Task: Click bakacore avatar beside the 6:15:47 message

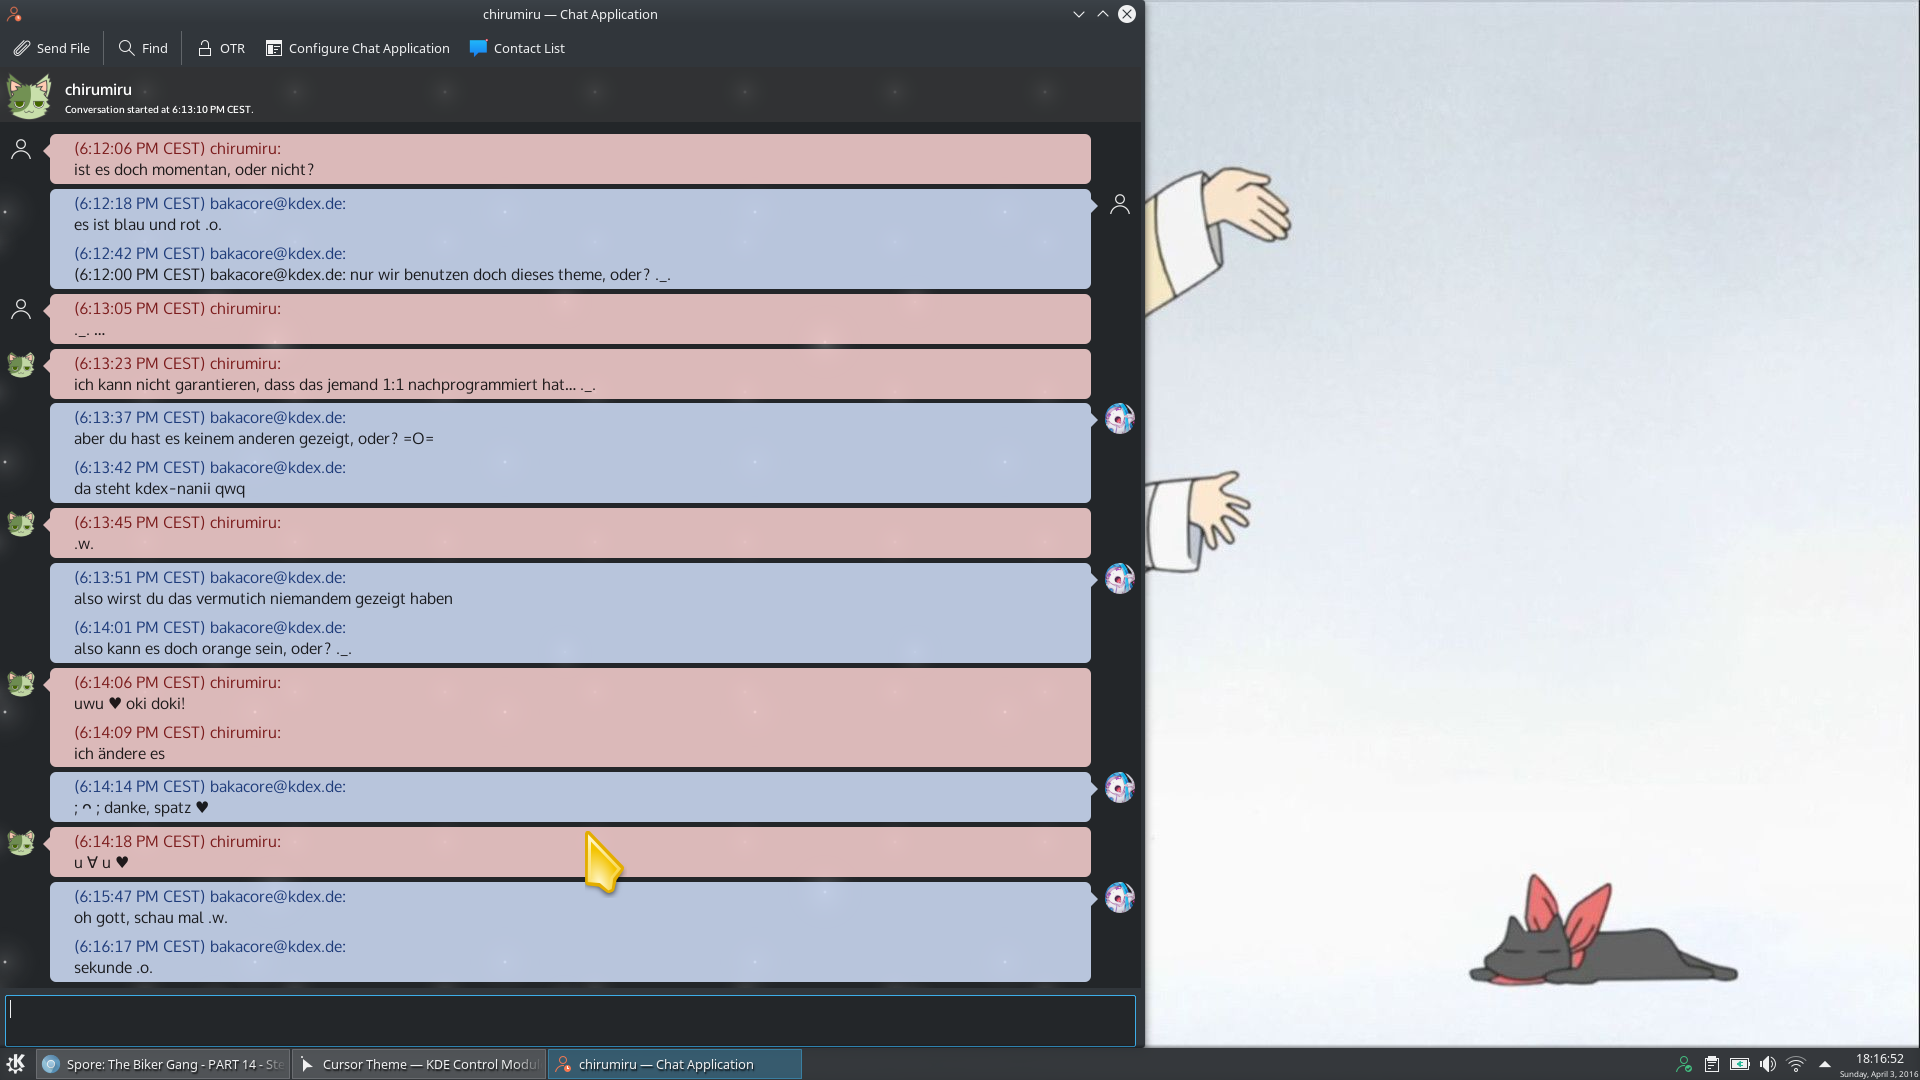Action: tap(1119, 898)
